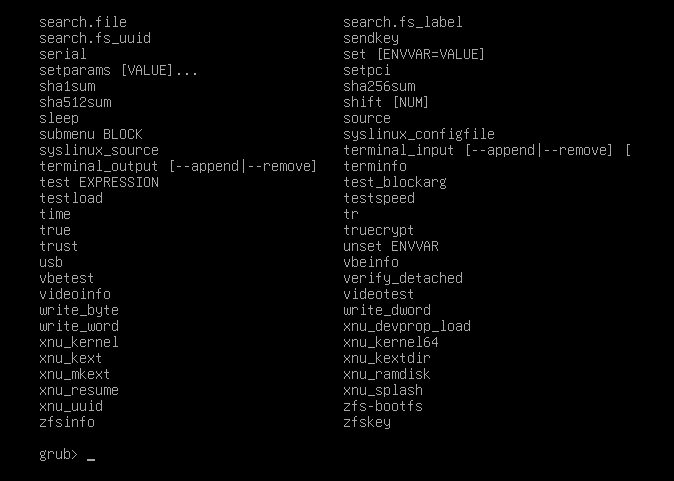Select the xnu_kernel64 command

(x=391, y=343)
